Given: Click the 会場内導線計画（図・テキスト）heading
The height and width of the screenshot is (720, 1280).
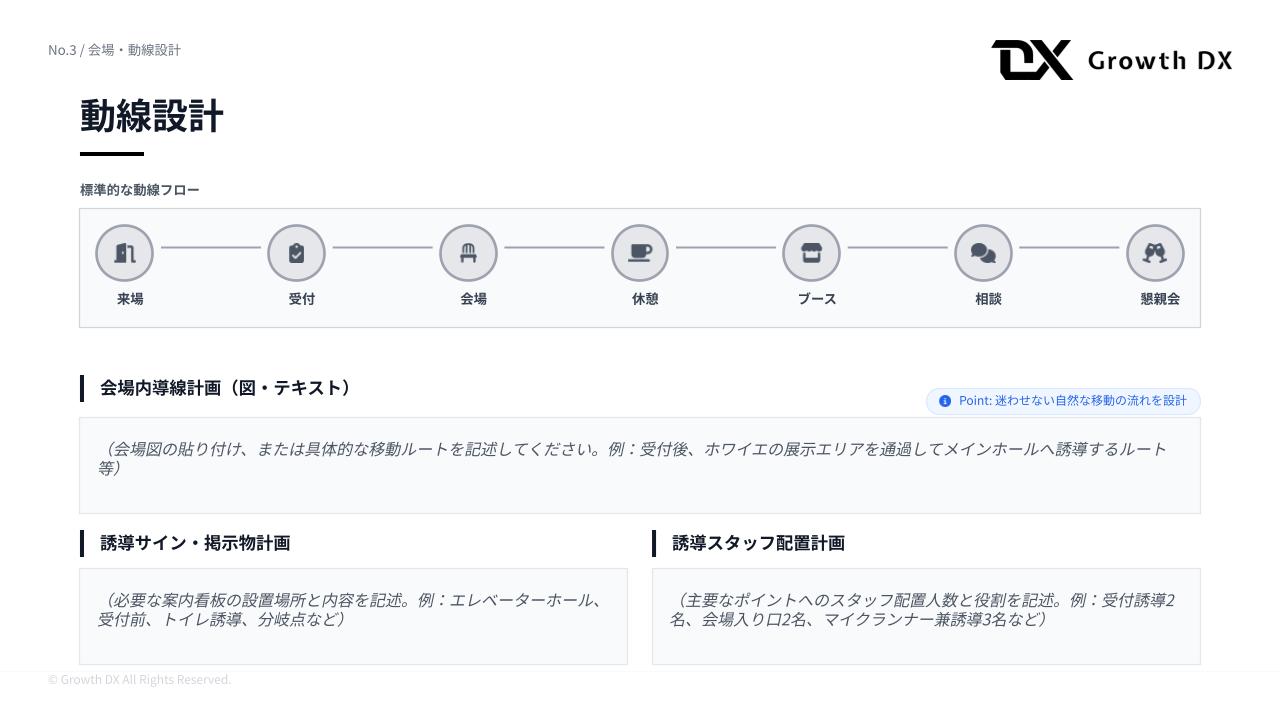Looking at the screenshot, I should point(226,388).
